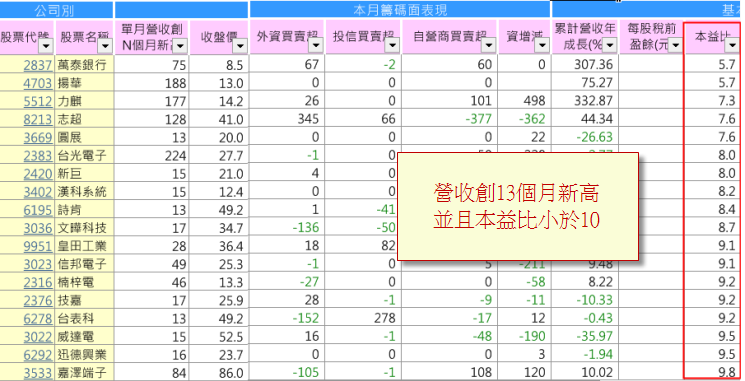Open stock code link 3036

[x=38, y=228]
